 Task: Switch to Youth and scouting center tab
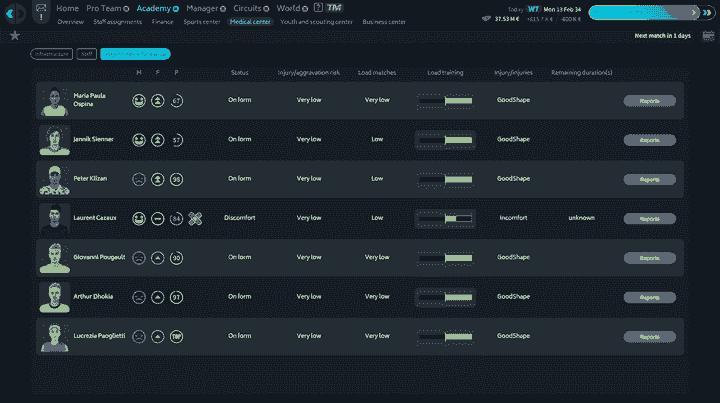pyautogui.click(x=318, y=21)
